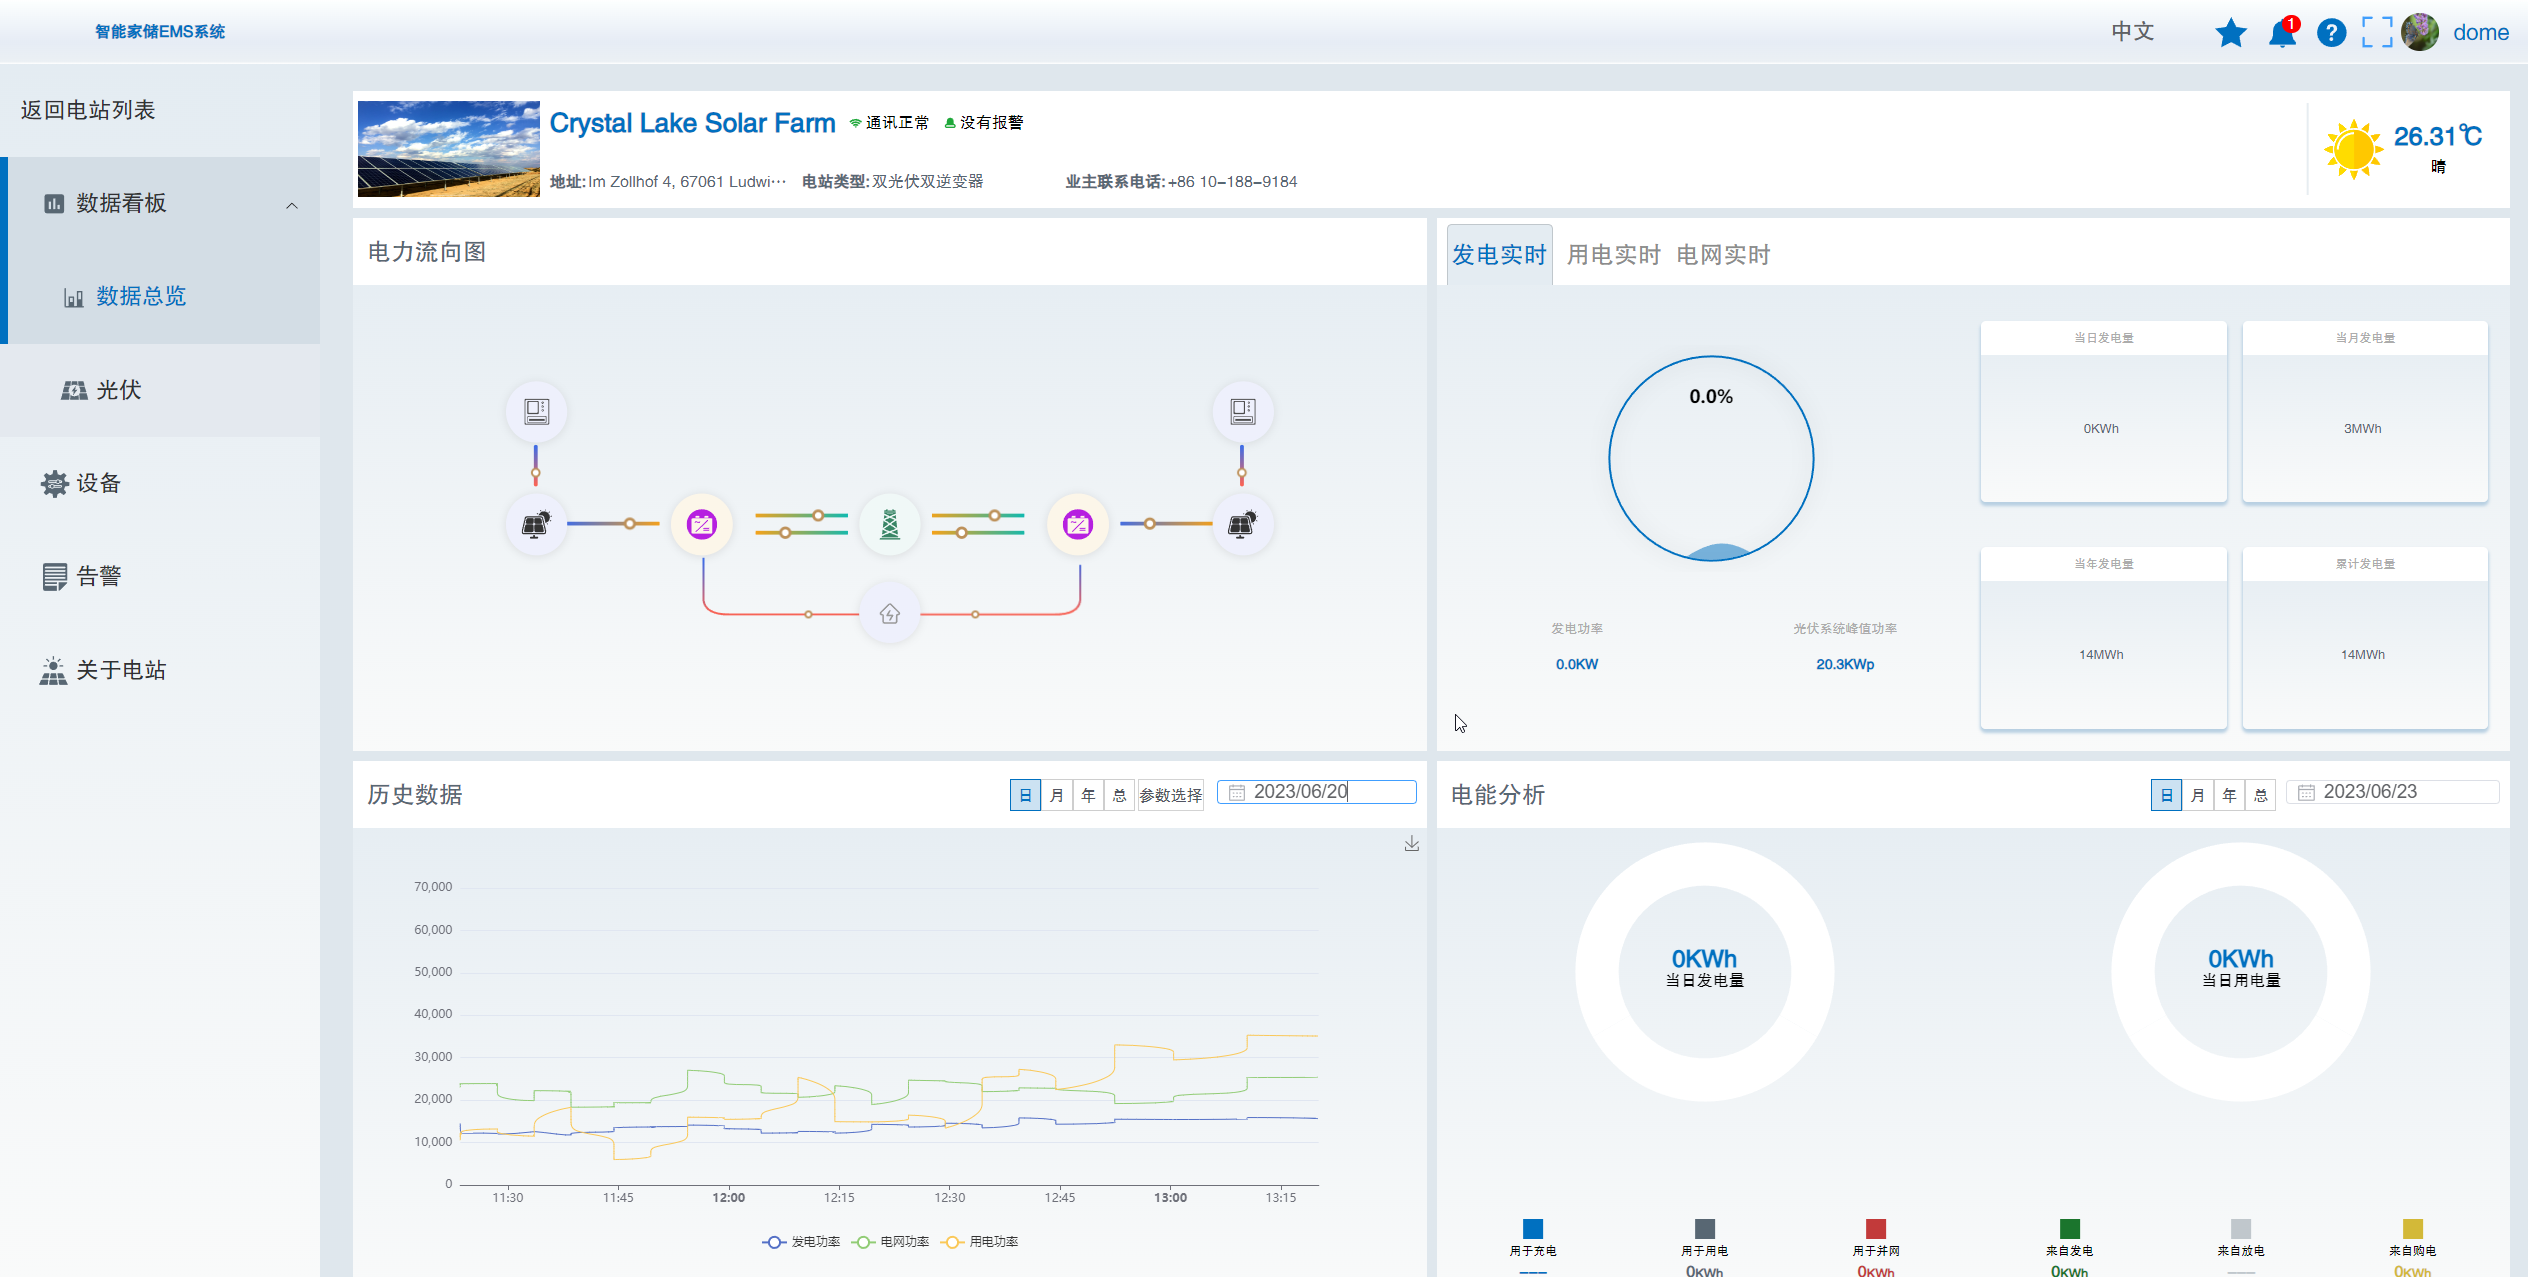The image size is (2528, 1277).
Task: Toggle fullscreen mode icon
Action: (x=2376, y=33)
